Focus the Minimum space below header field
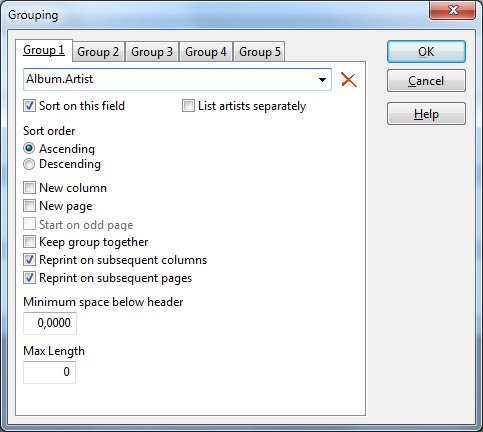 (50, 323)
